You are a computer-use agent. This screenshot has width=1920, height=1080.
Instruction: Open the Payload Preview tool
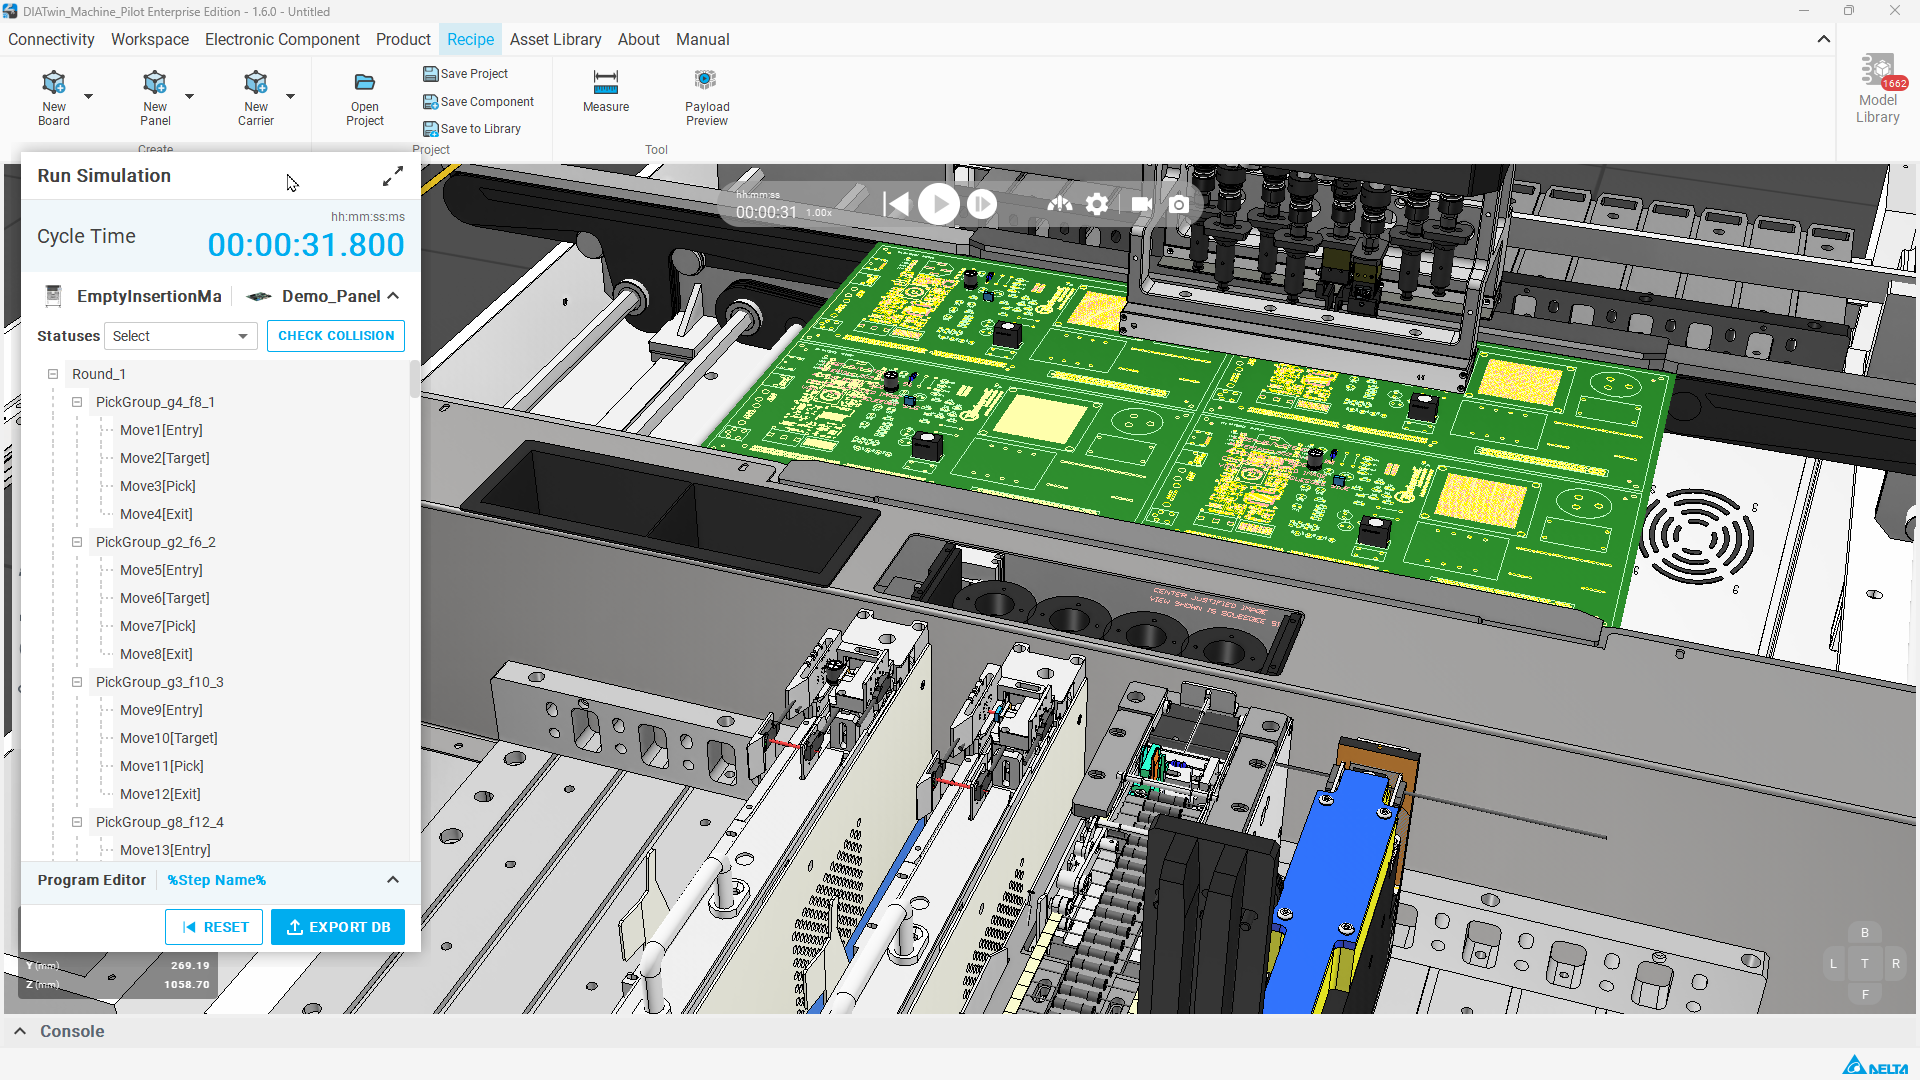[707, 98]
